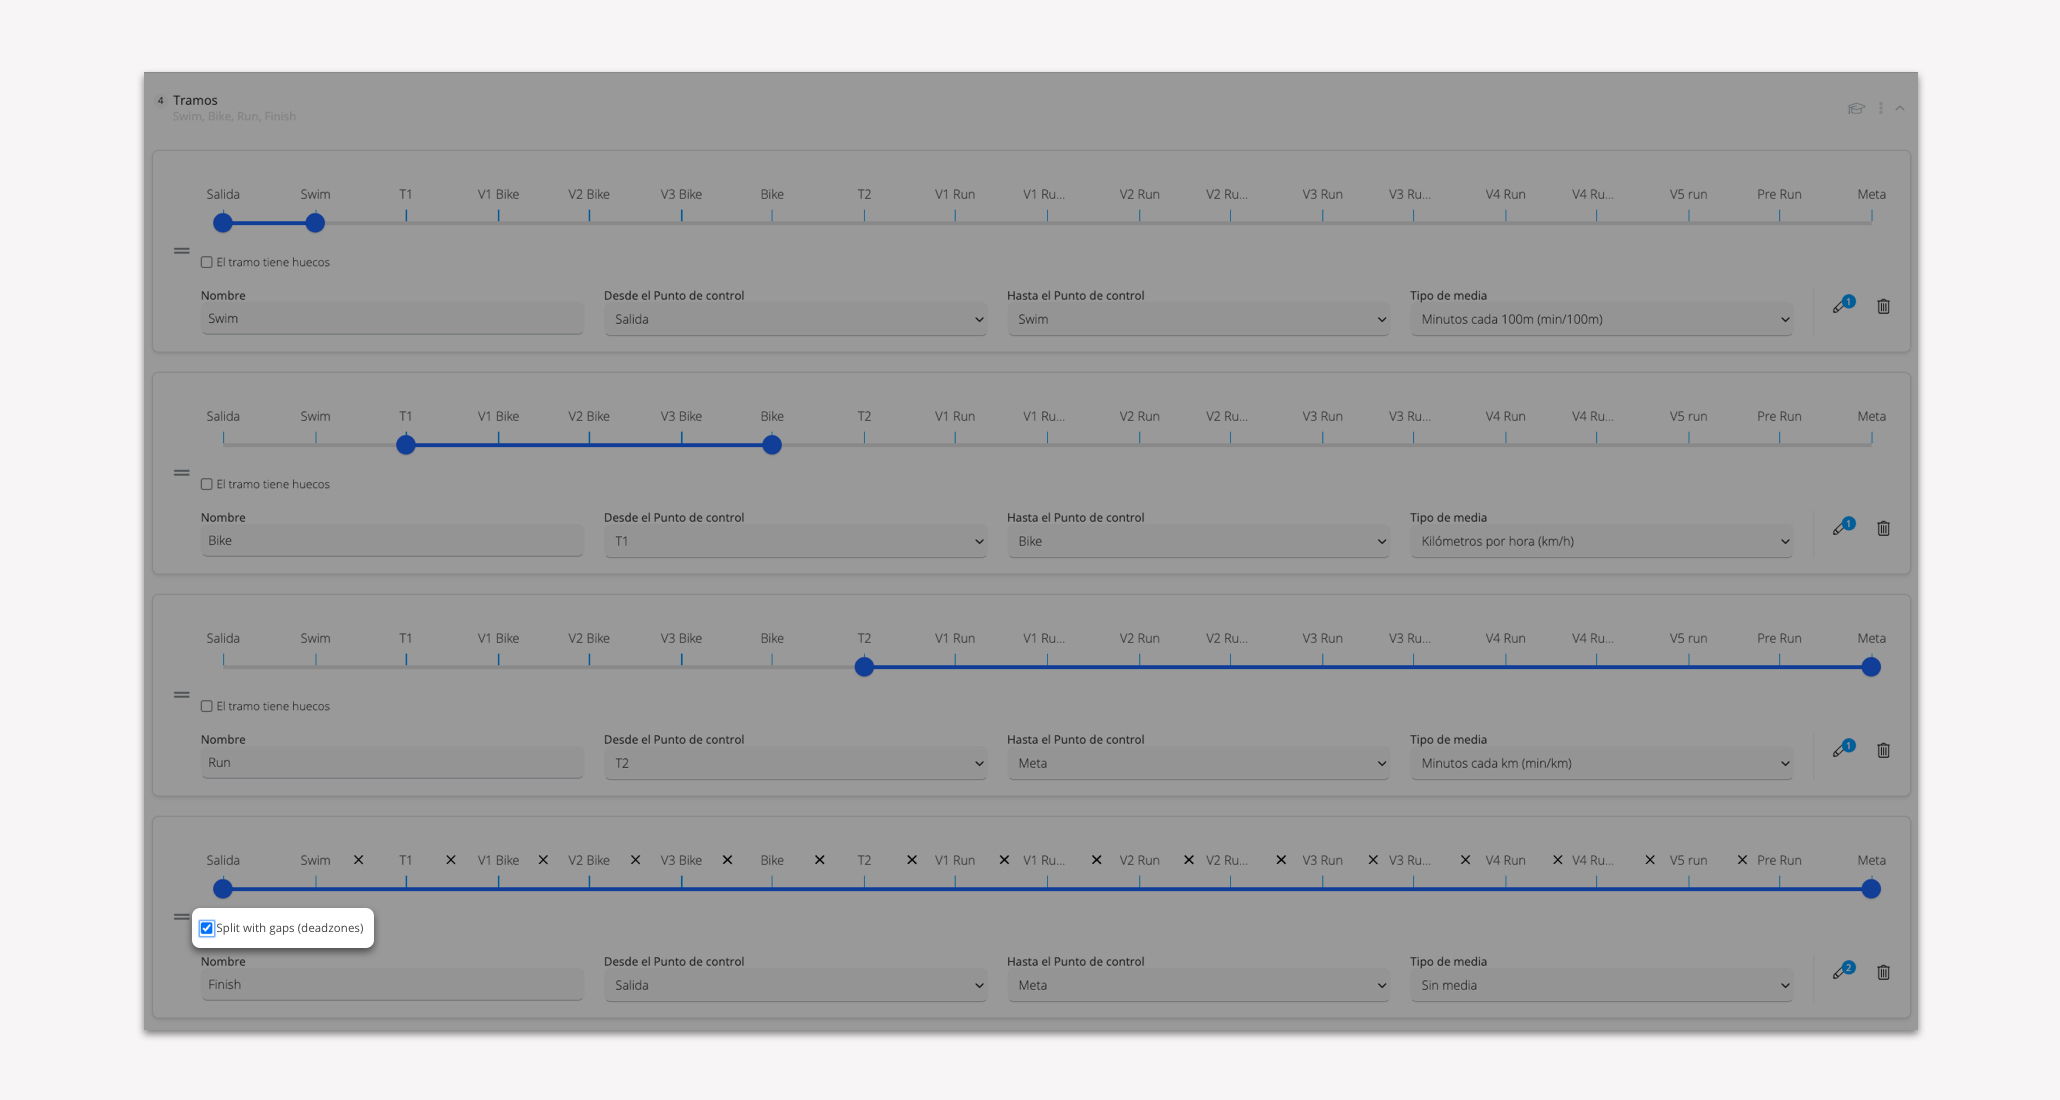Click the X between Bike and T2 in Finish split

point(819,860)
